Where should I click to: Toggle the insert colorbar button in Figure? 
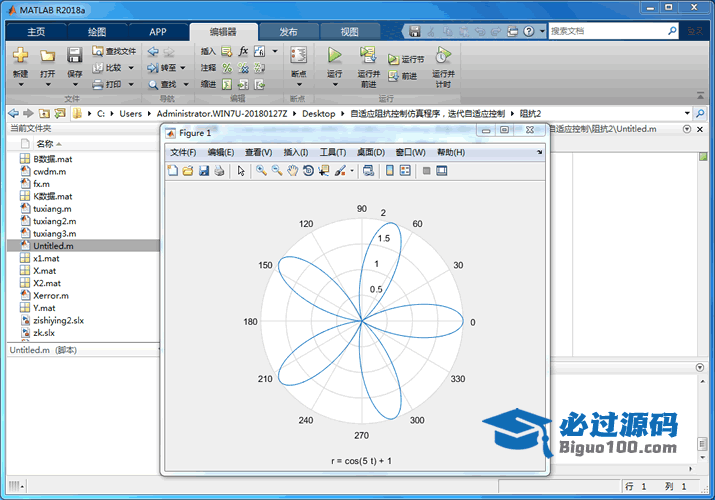389,171
